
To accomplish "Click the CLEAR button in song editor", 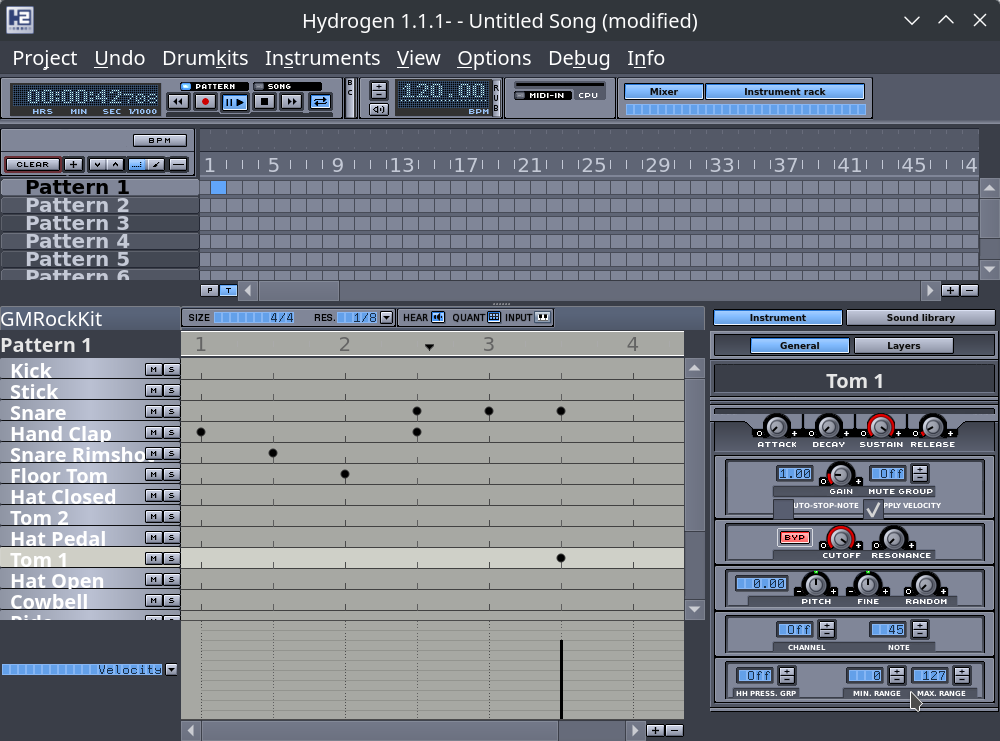I will tap(32, 164).
